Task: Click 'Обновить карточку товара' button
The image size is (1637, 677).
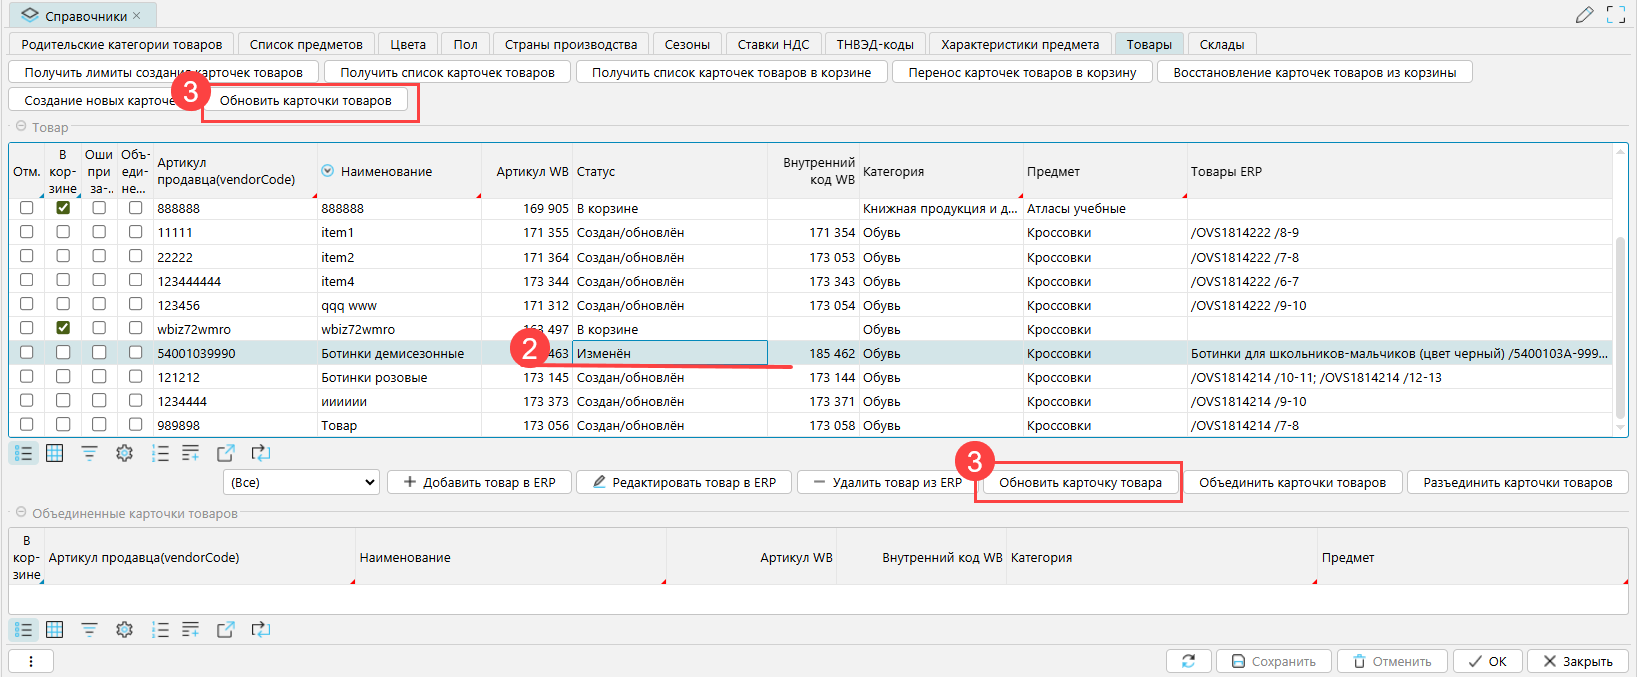Action: point(1080,482)
